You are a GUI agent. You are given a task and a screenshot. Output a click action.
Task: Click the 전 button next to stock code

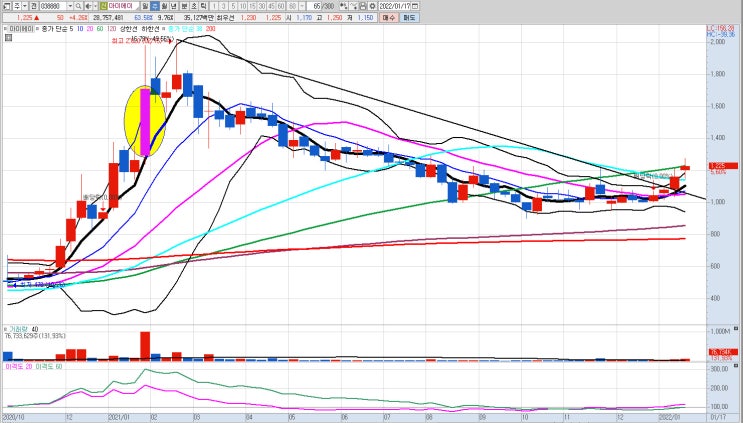(34, 6)
